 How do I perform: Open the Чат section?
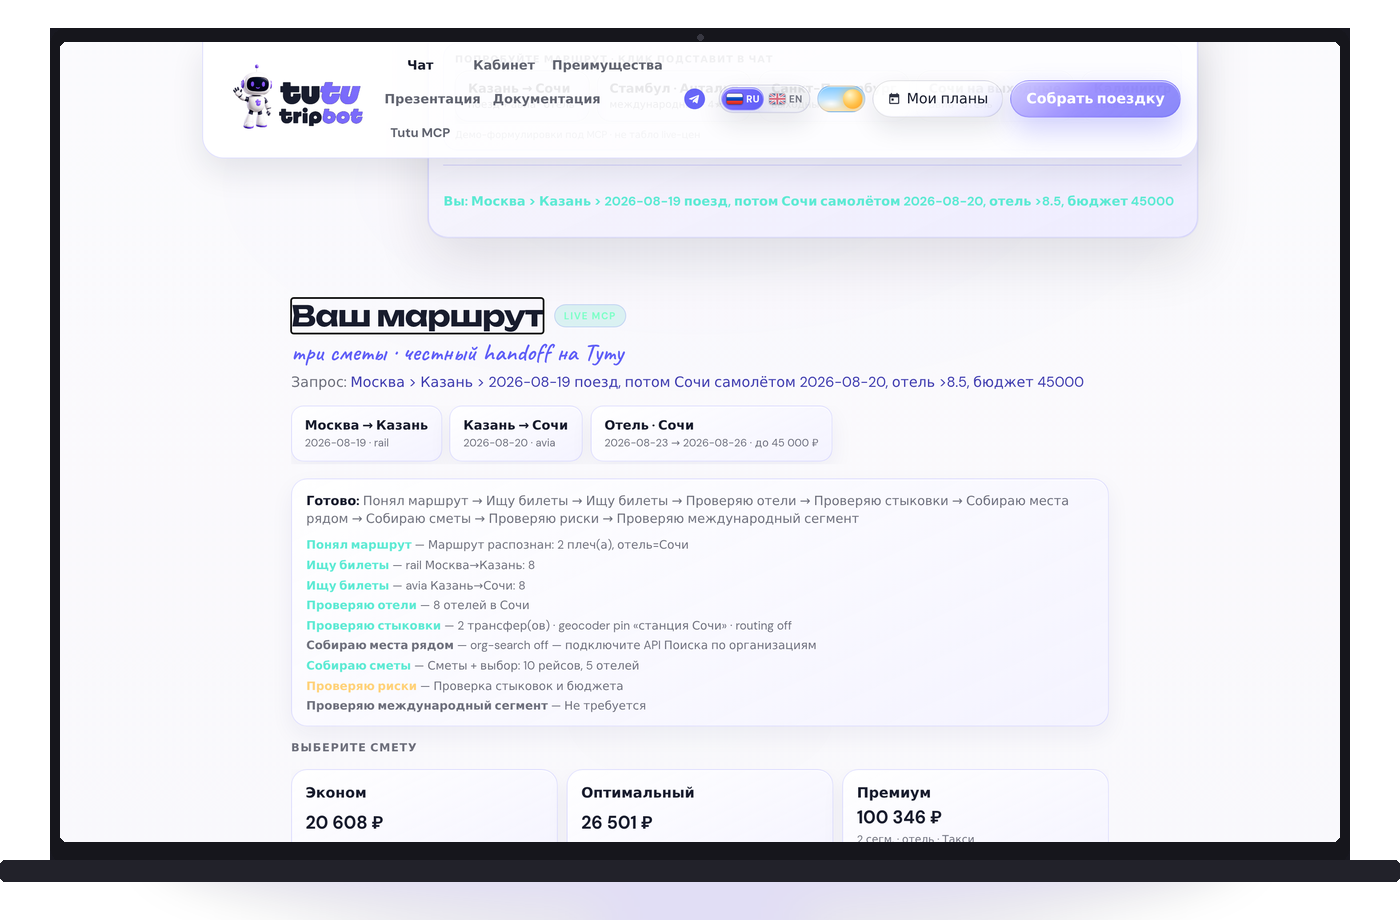tap(420, 65)
